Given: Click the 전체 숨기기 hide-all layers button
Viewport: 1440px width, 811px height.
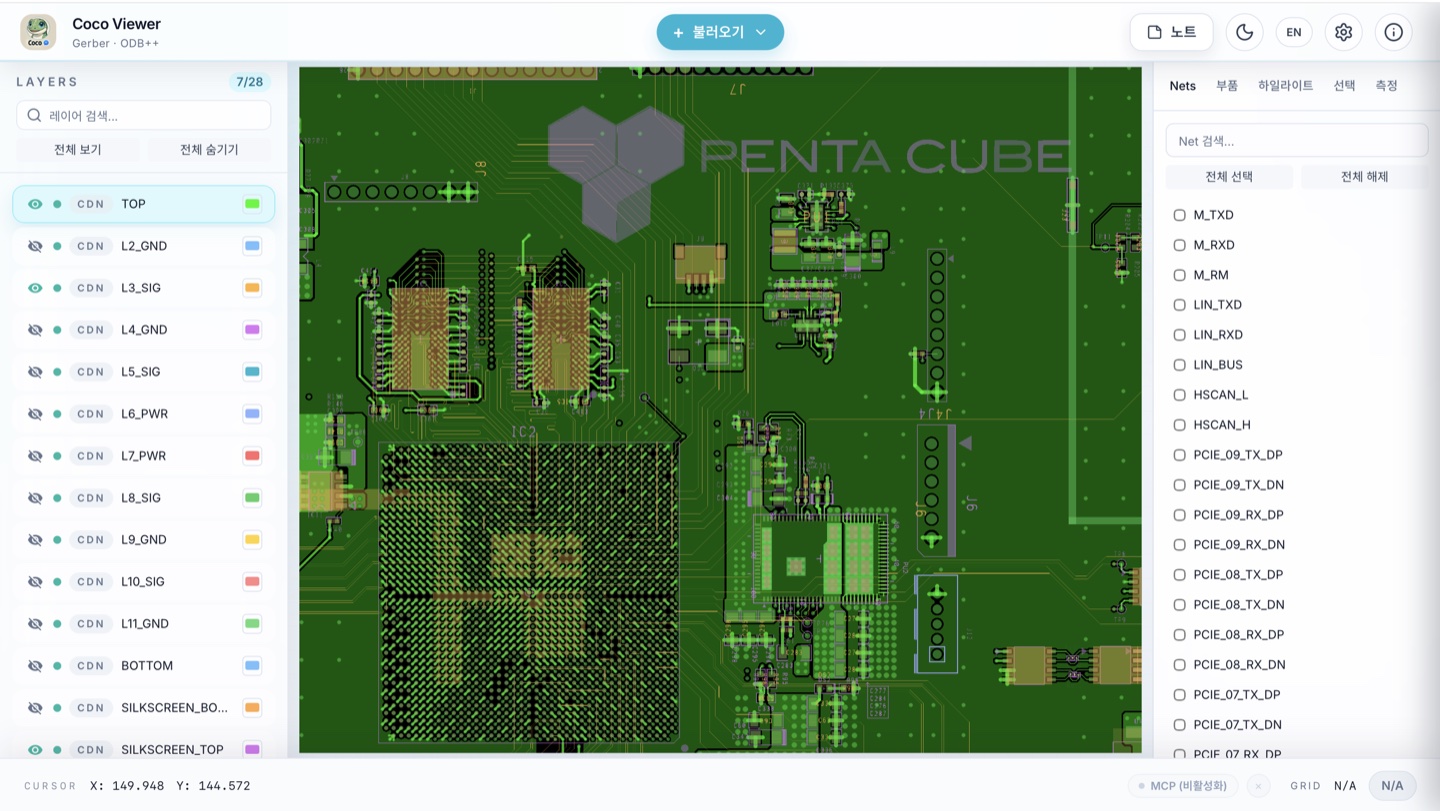Looking at the screenshot, I should tap(209, 150).
